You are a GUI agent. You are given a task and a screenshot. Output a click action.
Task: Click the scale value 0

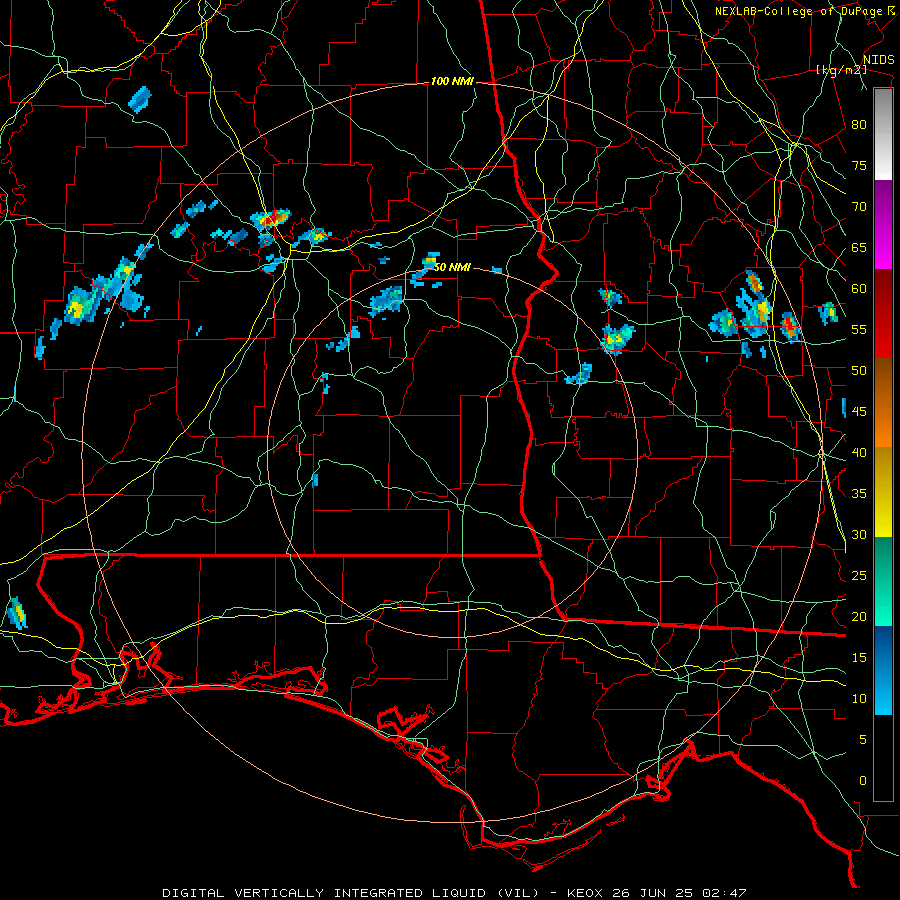(x=863, y=781)
